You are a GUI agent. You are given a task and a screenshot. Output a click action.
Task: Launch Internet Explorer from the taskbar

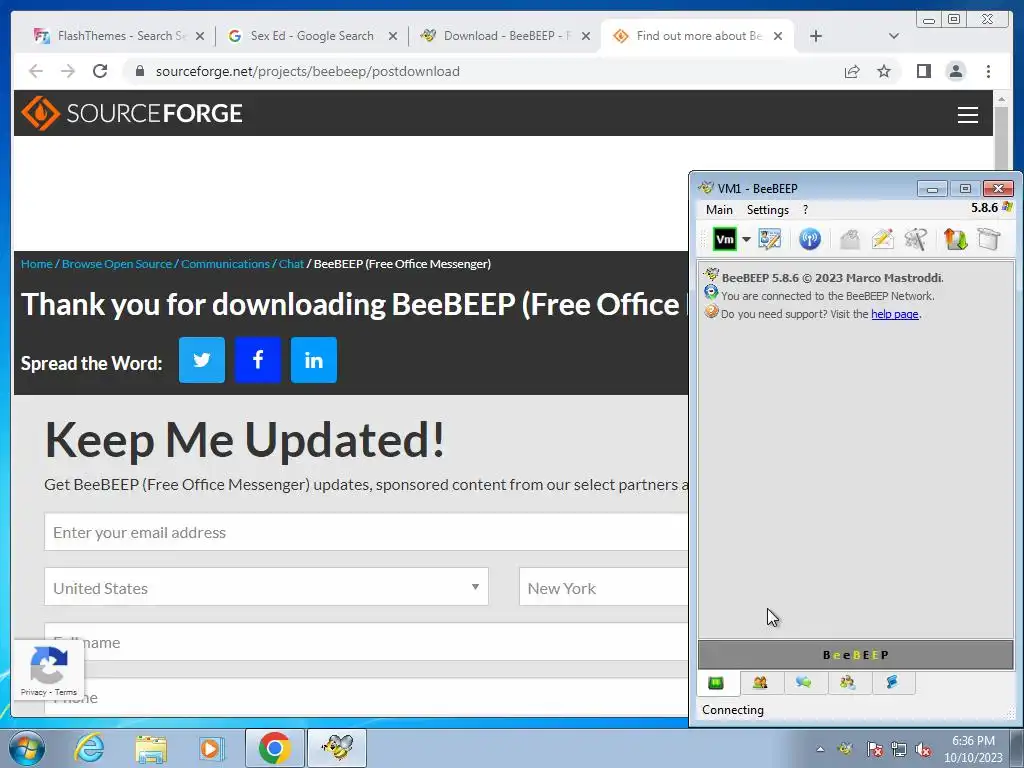click(89, 748)
